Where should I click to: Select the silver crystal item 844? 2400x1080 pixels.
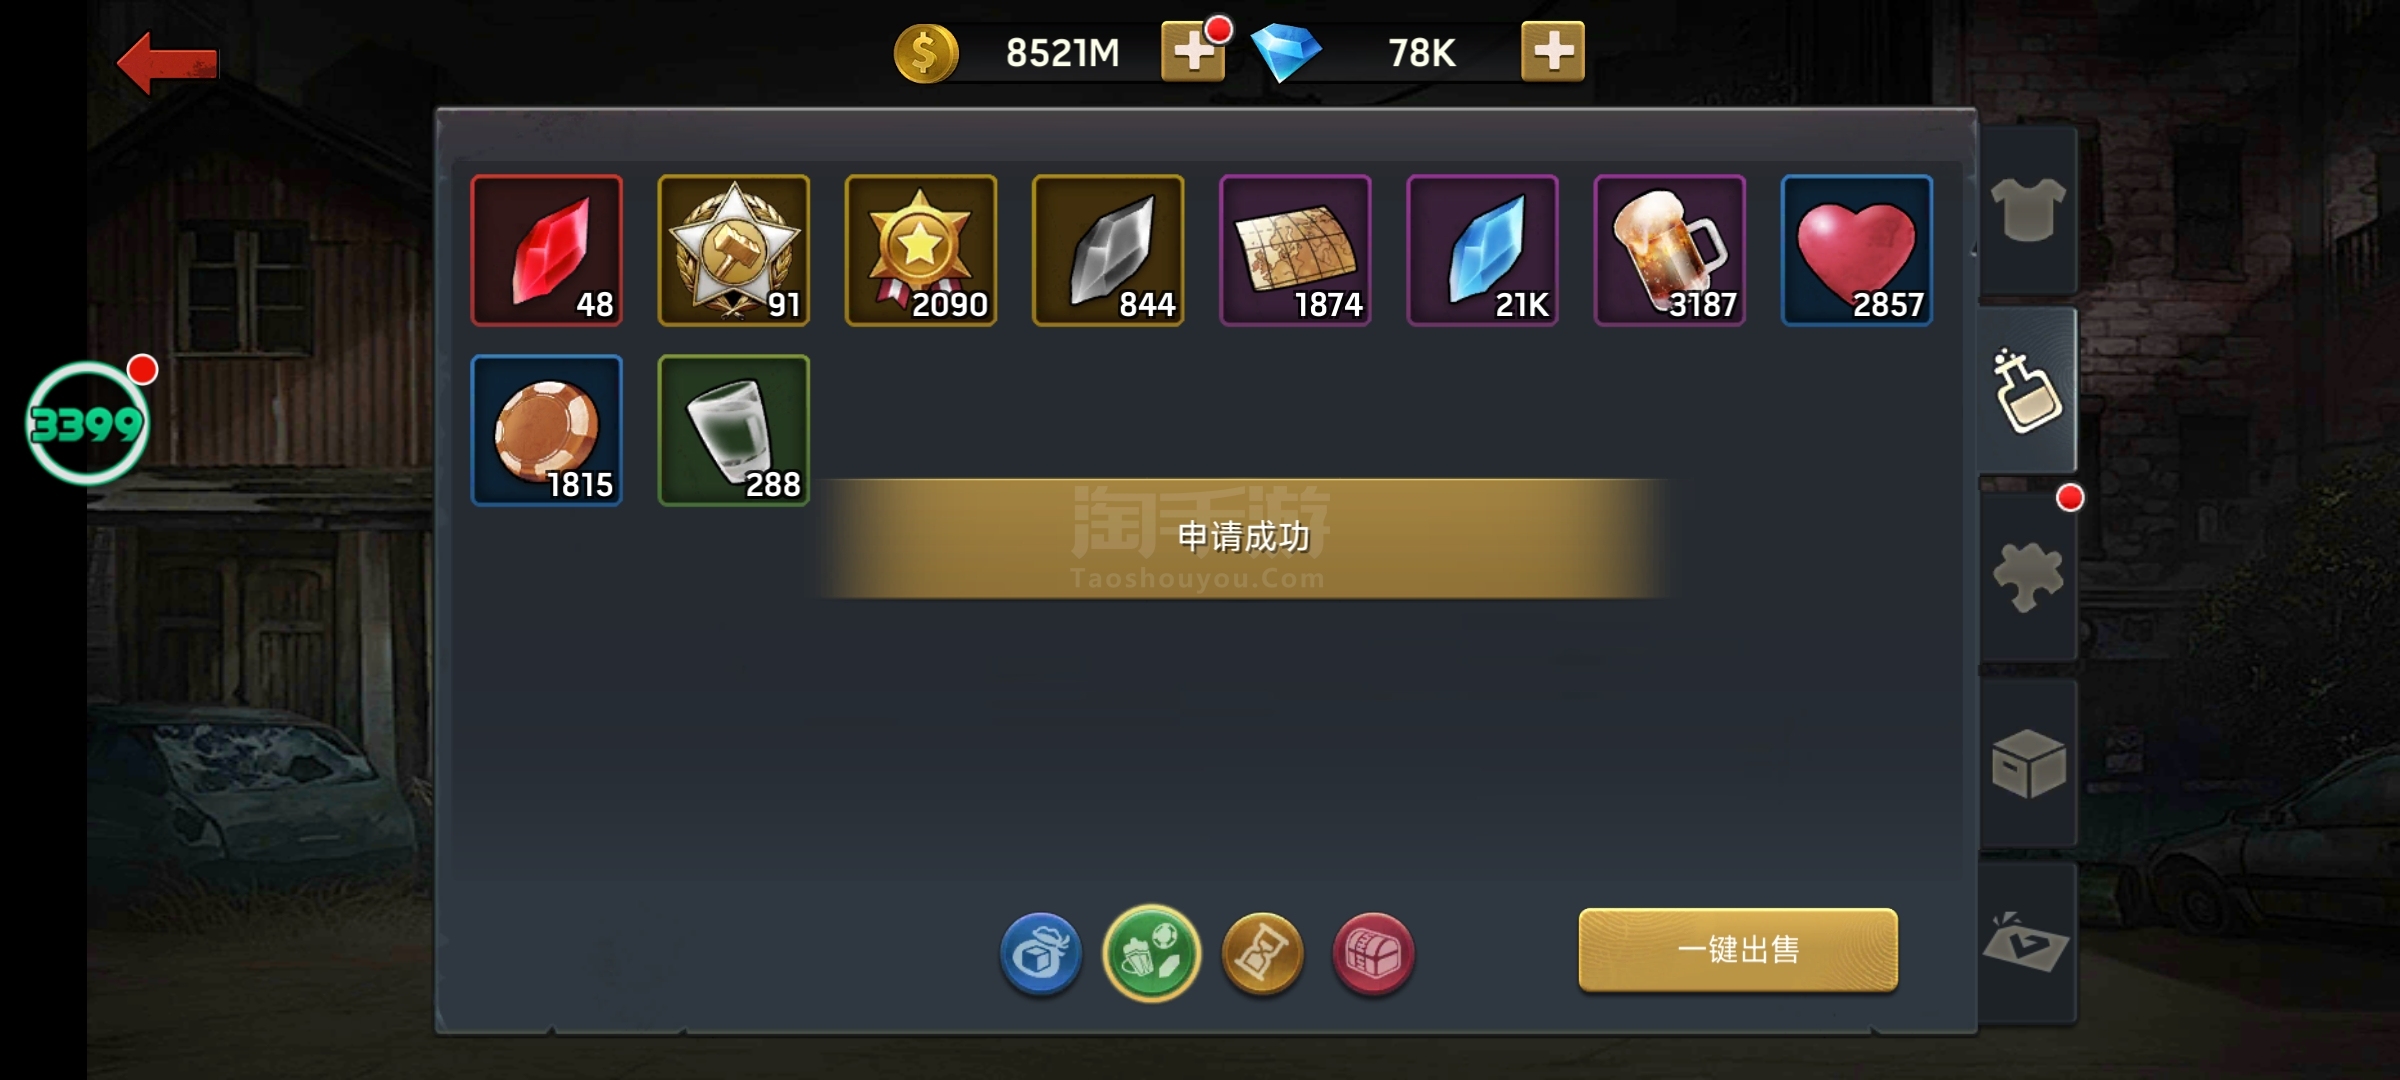(1108, 250)
